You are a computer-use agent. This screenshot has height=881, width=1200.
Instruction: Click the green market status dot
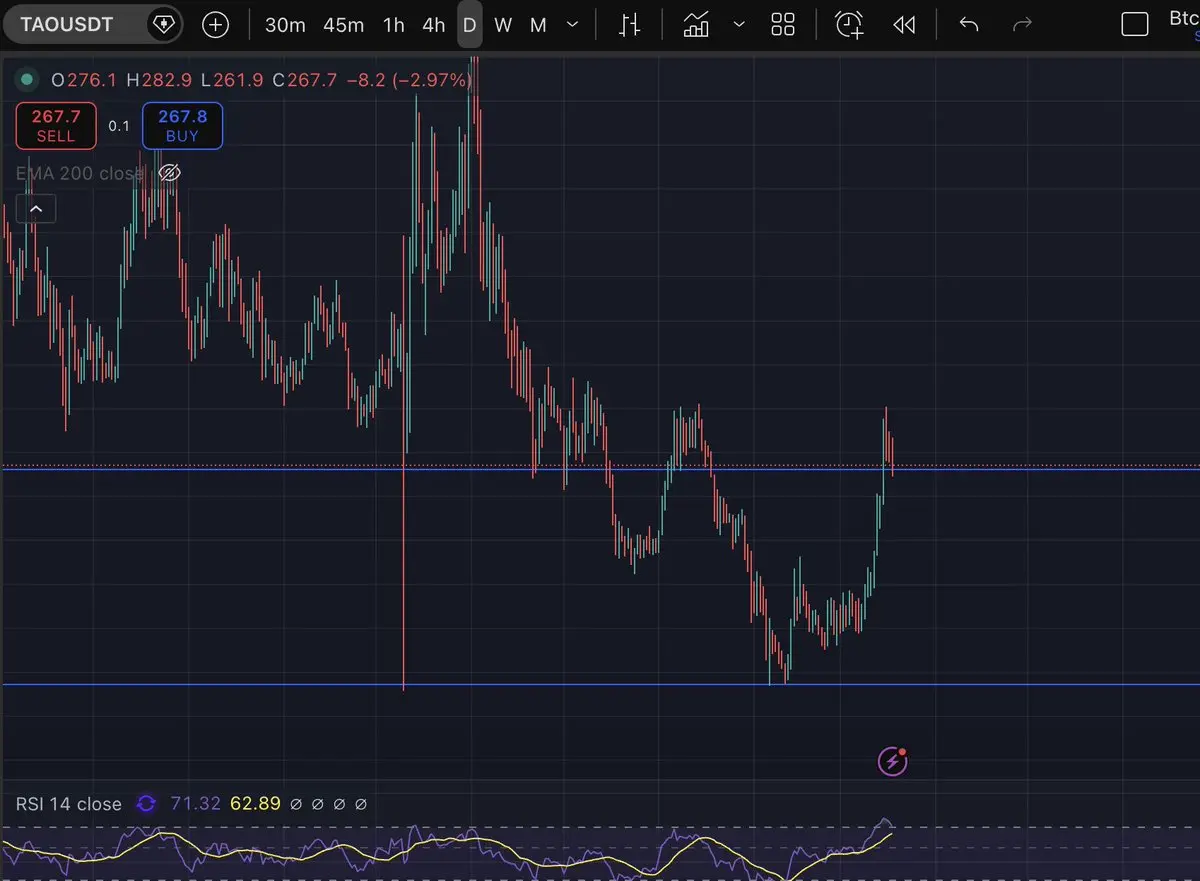(x=26, y=79)
